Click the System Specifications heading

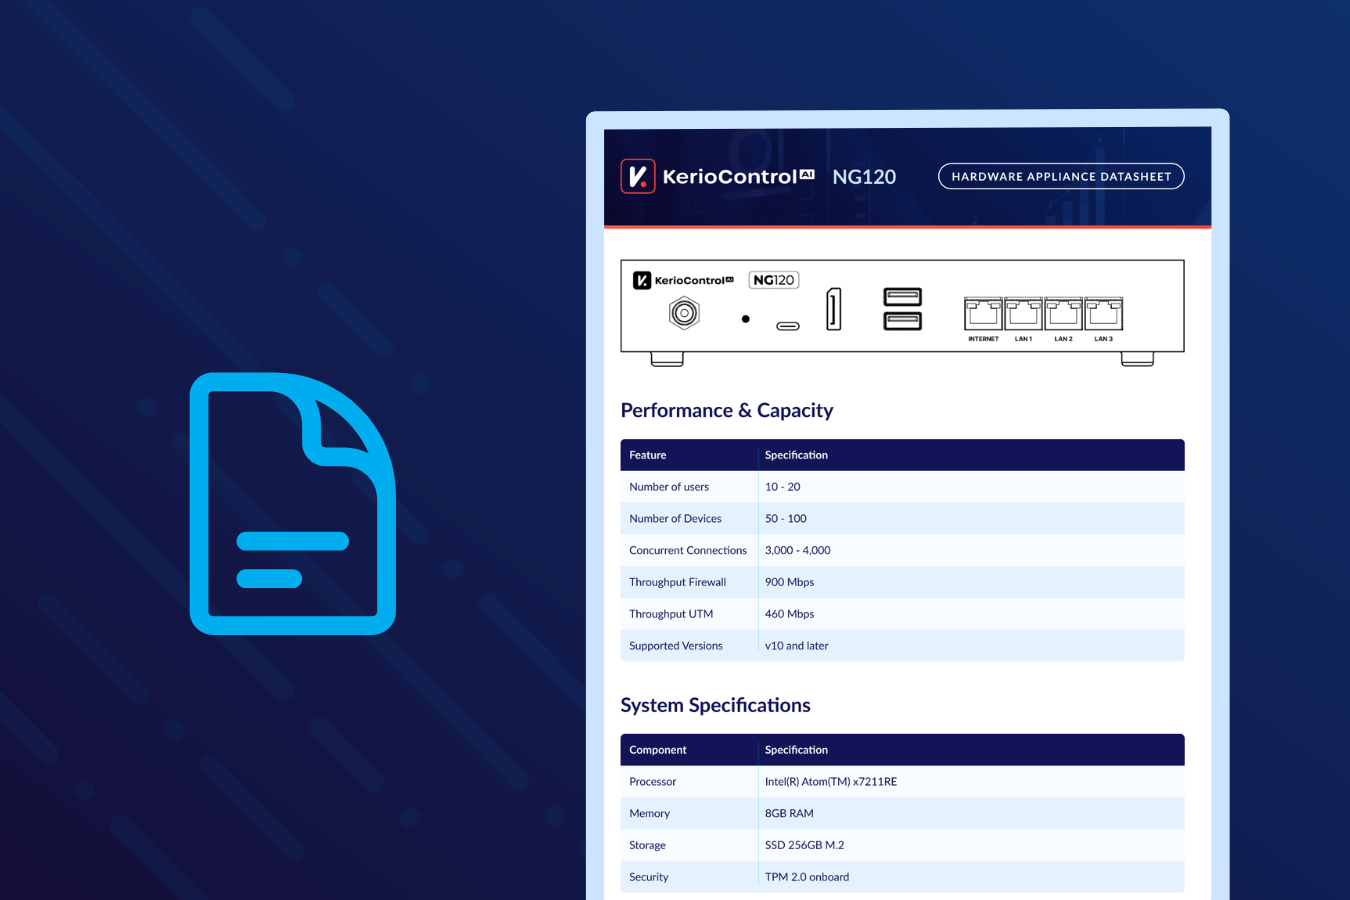click(x=715, y=705)
